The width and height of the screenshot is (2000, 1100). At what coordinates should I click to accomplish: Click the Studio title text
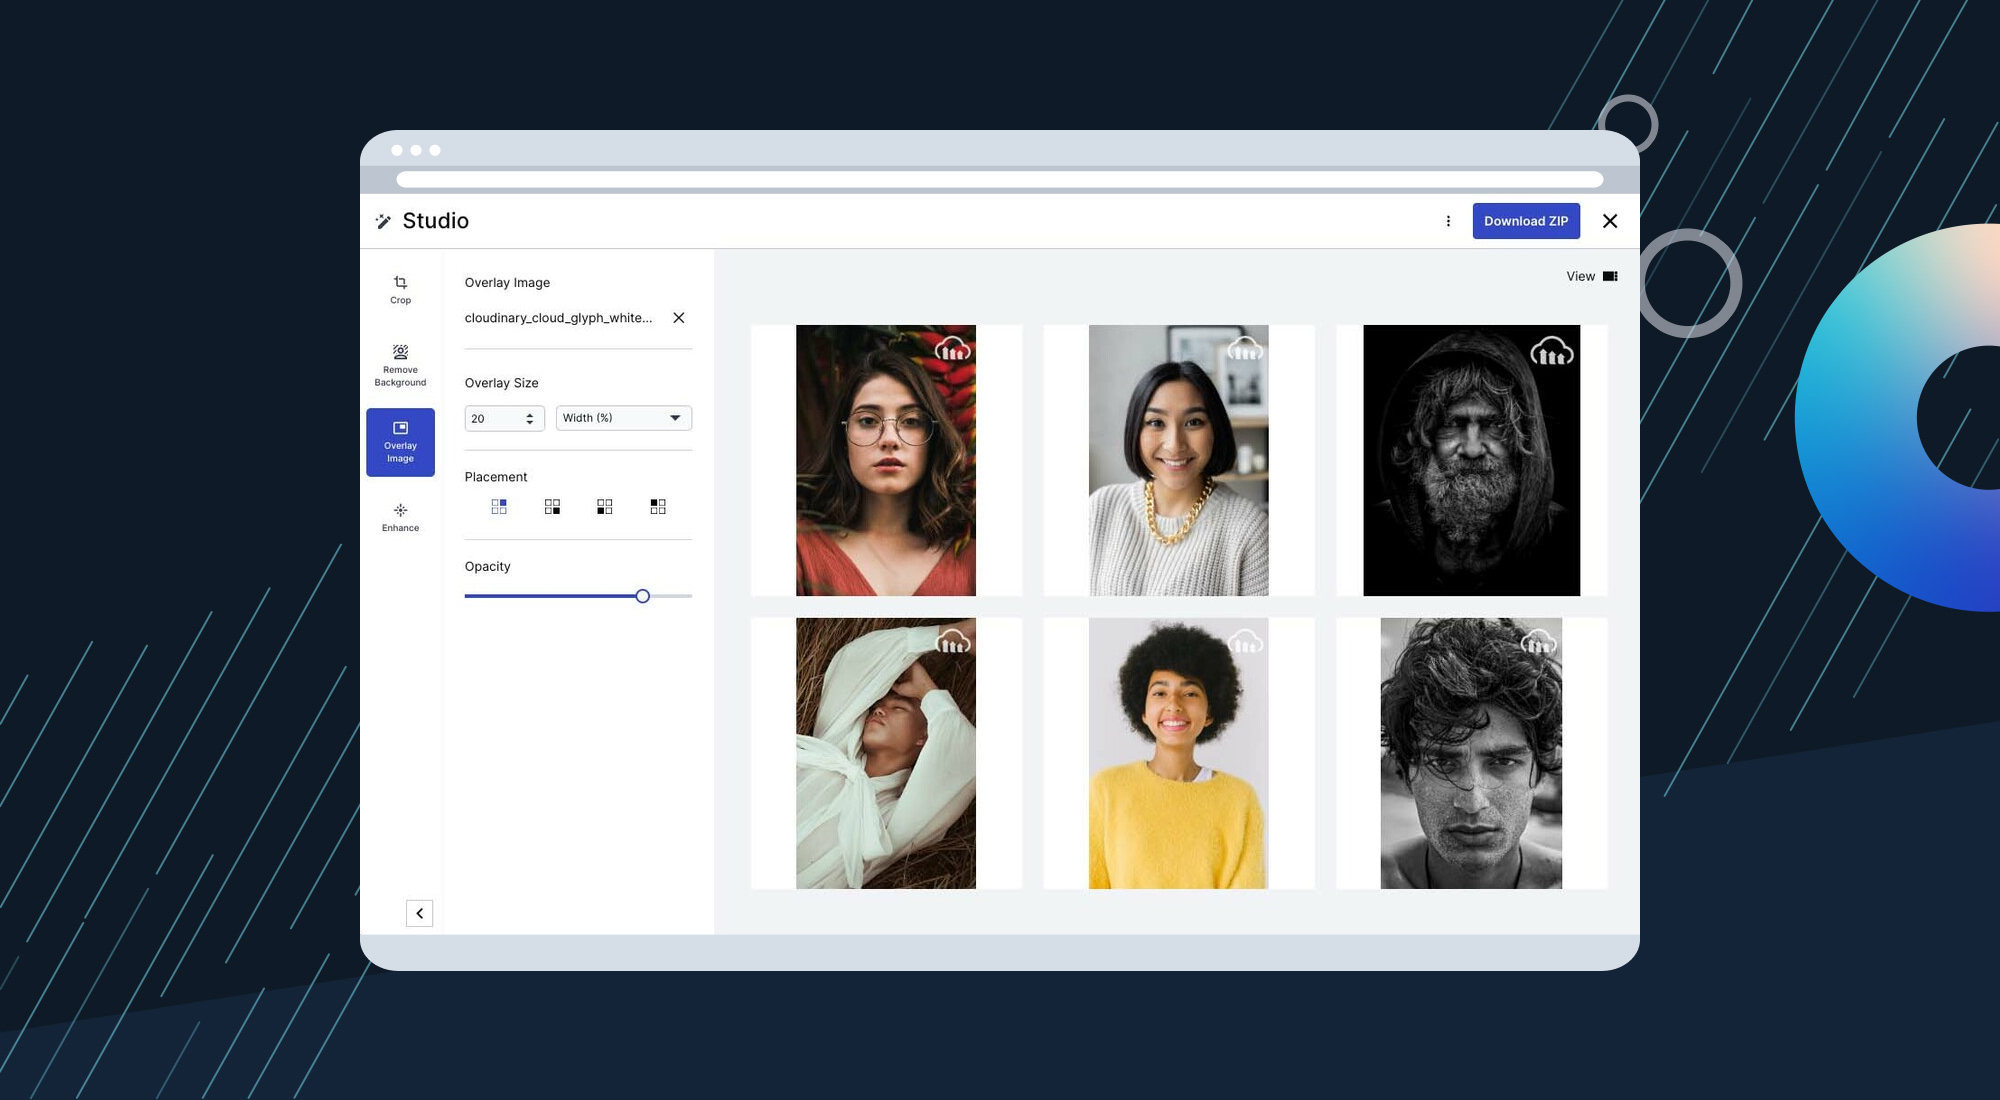tap(436, 221)
